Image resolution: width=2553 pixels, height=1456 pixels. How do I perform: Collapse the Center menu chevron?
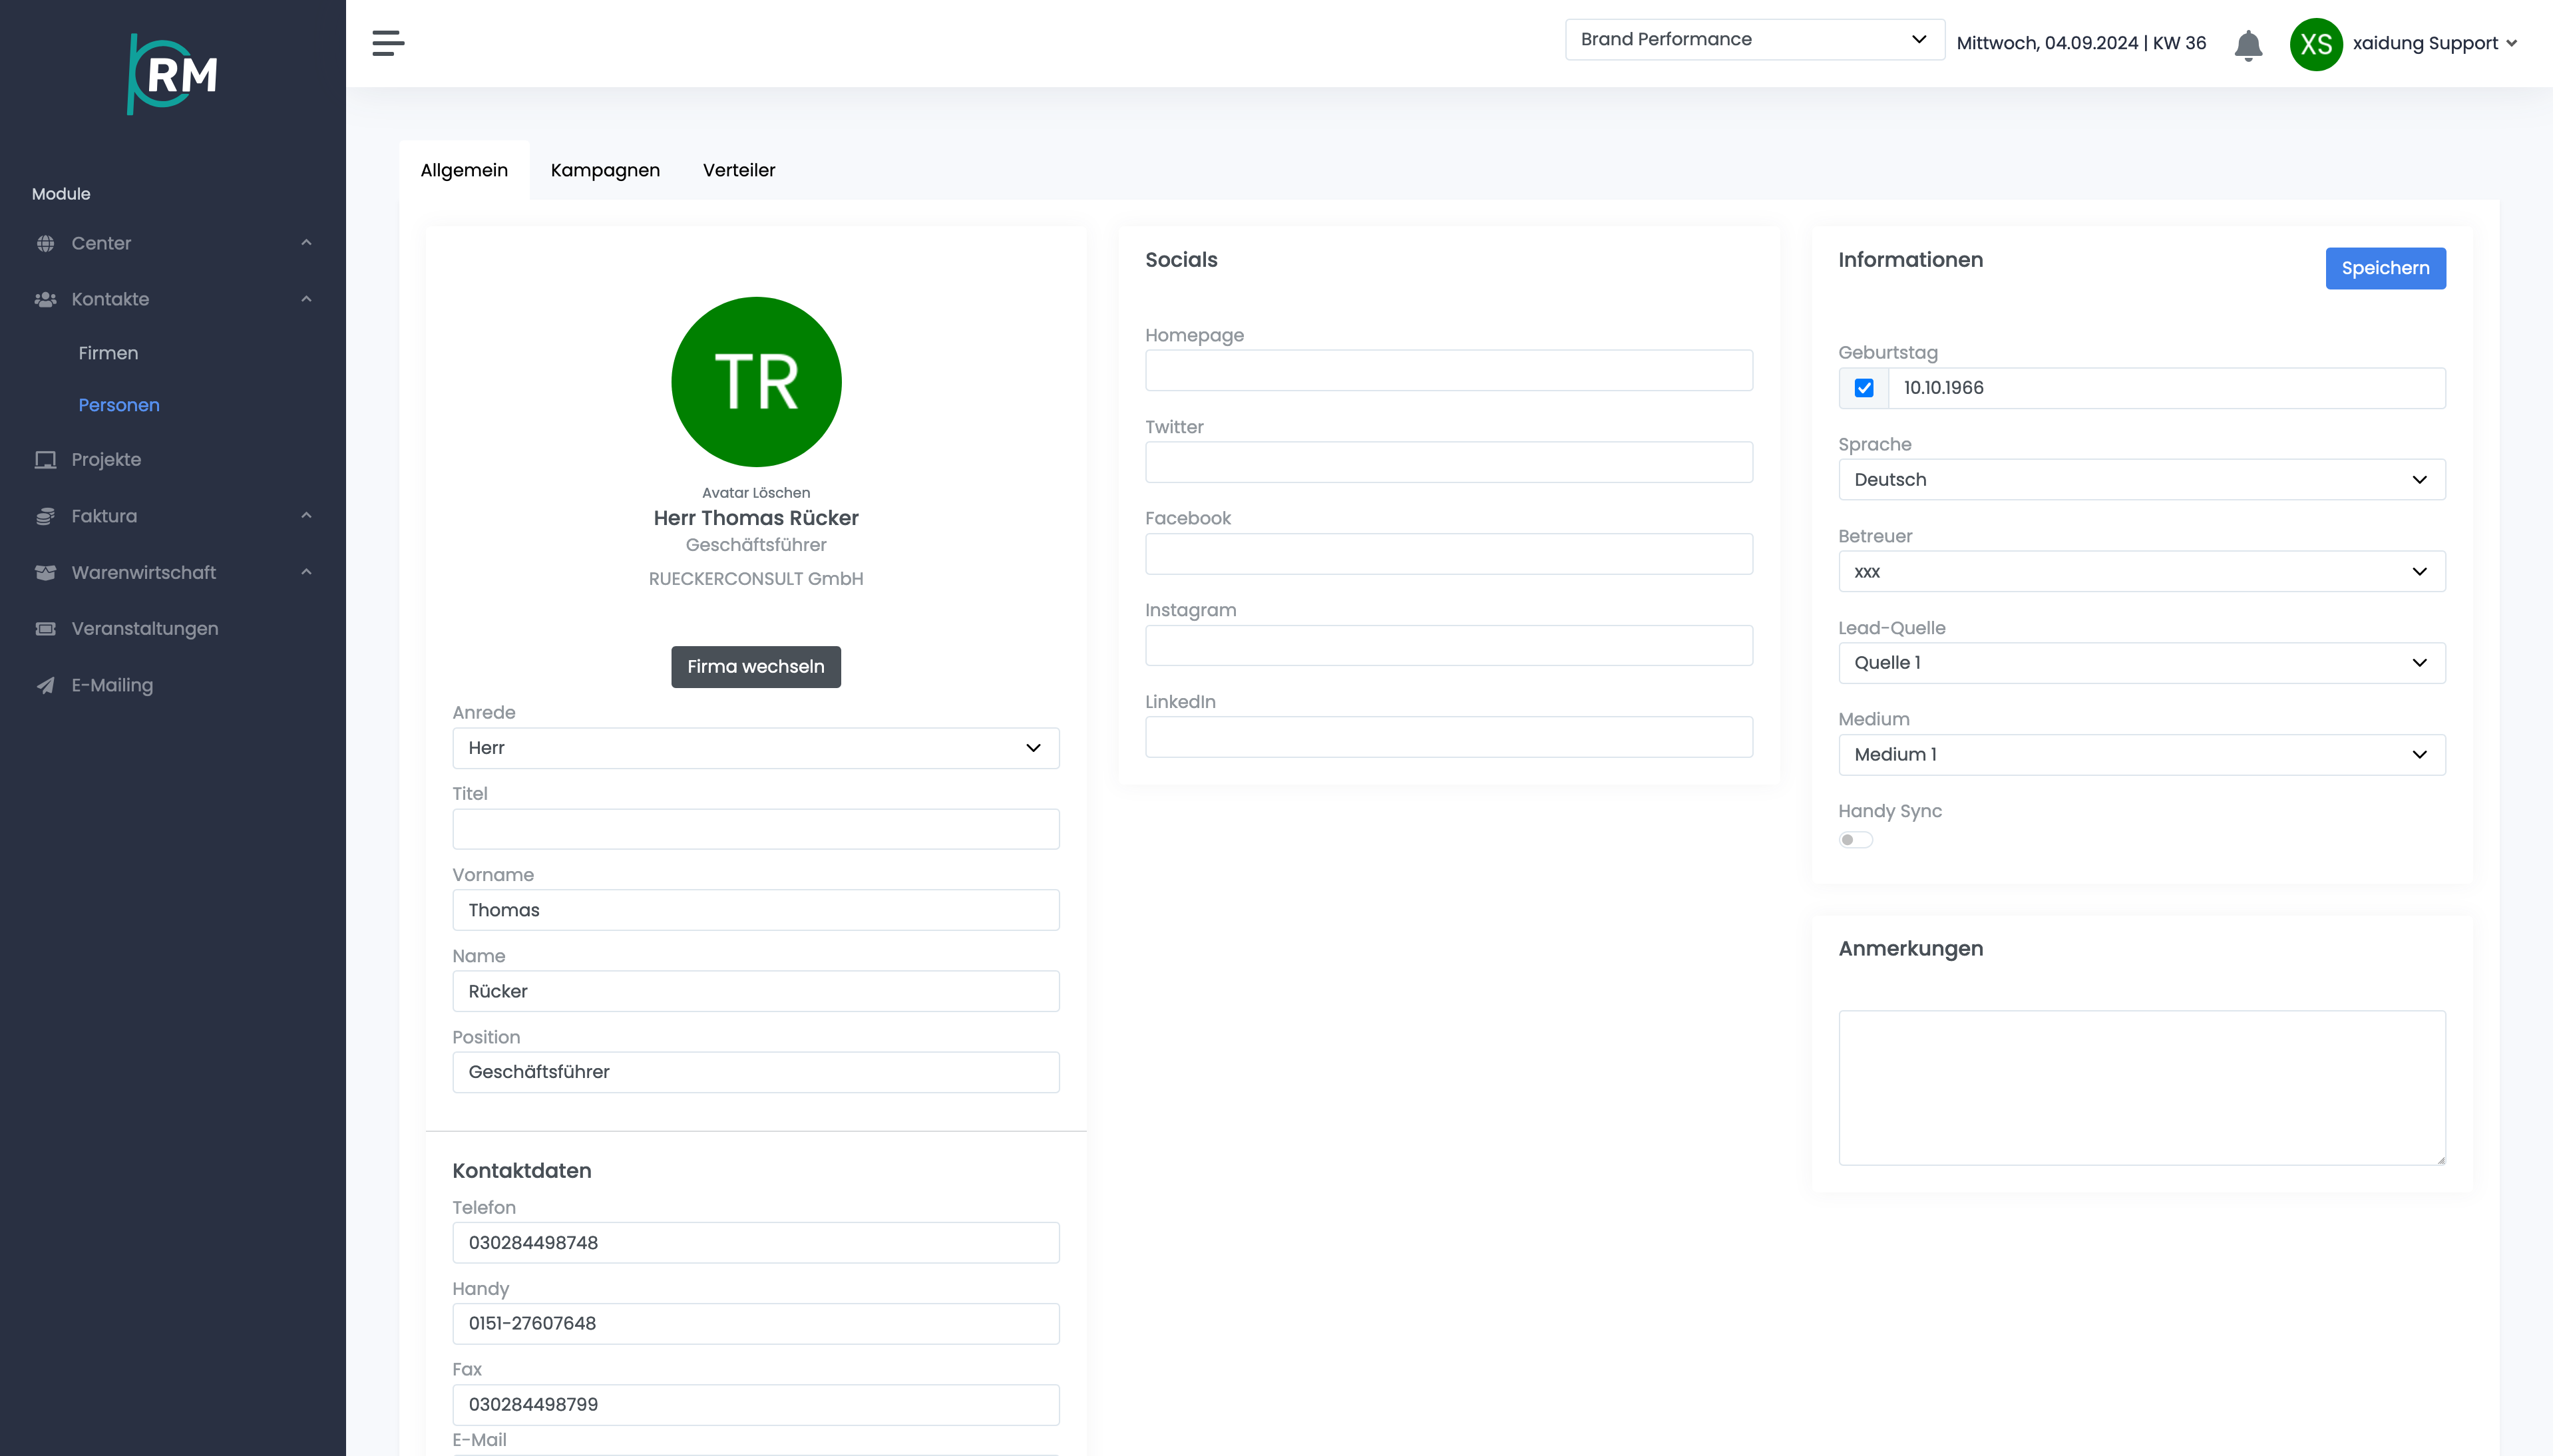[x=306, y=243]
